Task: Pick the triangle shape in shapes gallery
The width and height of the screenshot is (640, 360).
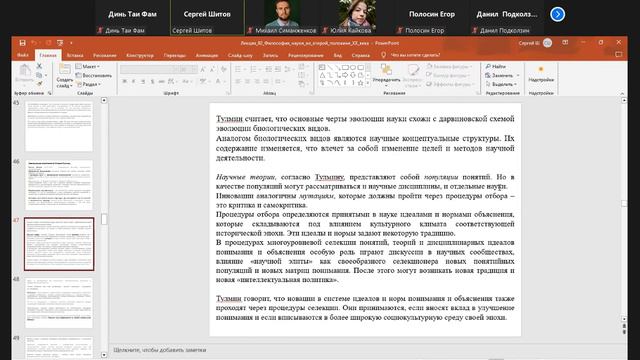Action: 322,75
